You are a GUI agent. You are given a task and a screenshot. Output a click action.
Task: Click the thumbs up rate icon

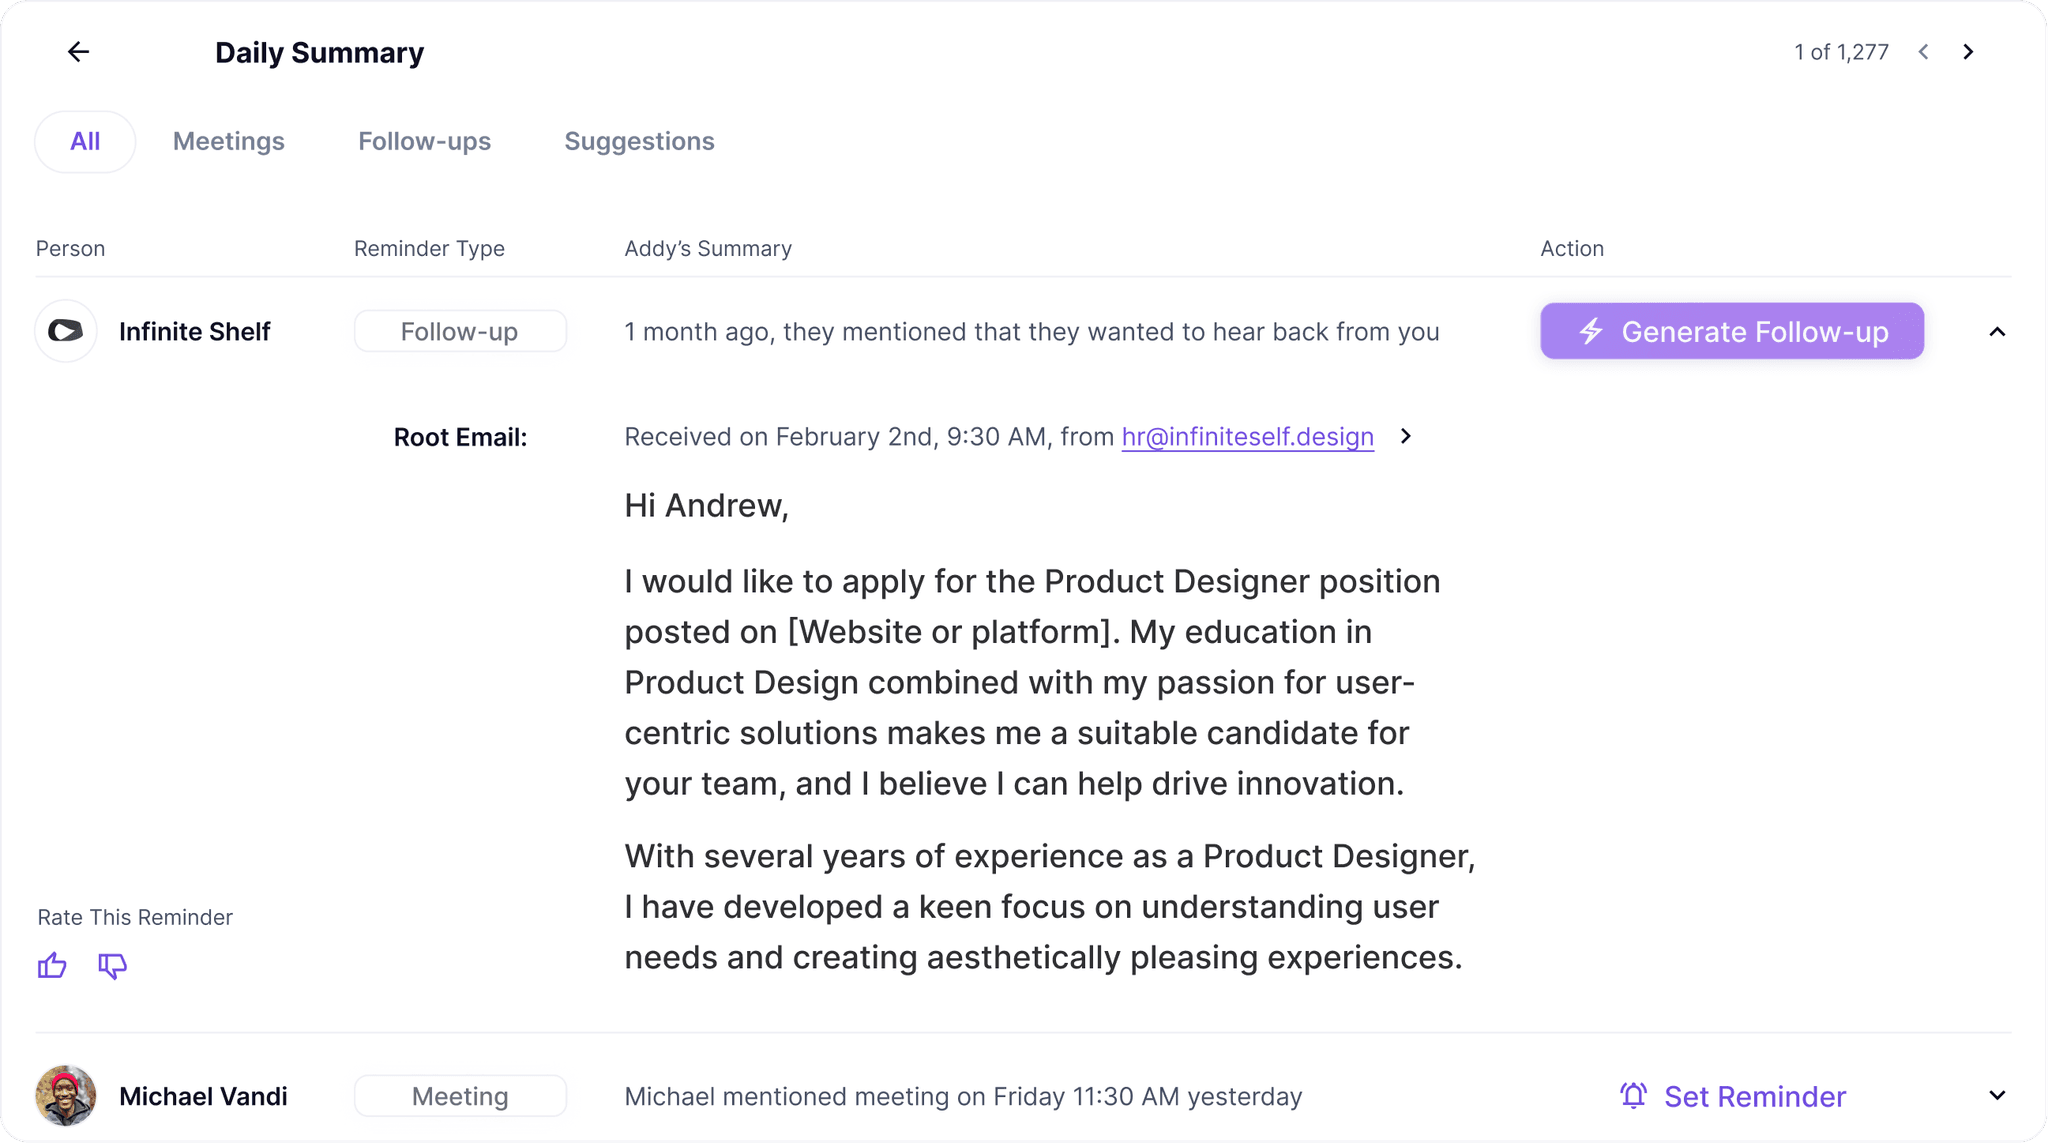tap(52, 964)
